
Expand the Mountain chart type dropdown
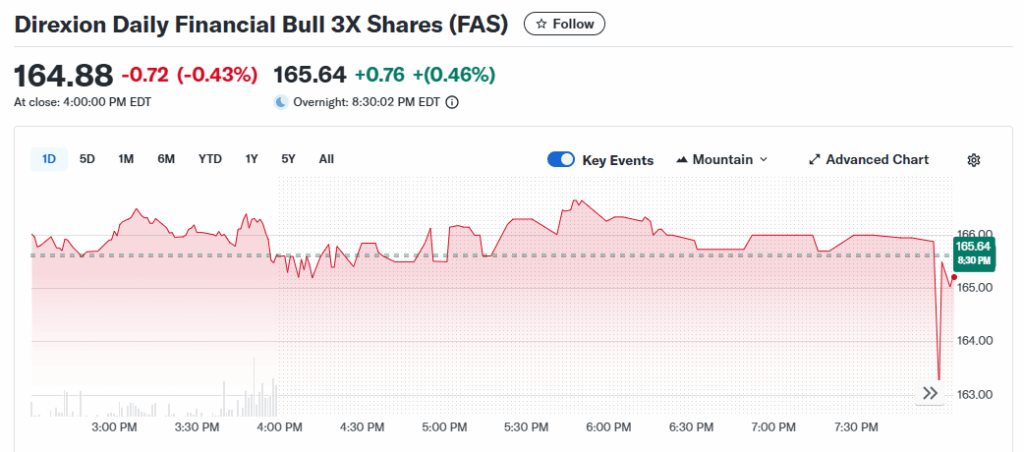click(x=763, y=160)
